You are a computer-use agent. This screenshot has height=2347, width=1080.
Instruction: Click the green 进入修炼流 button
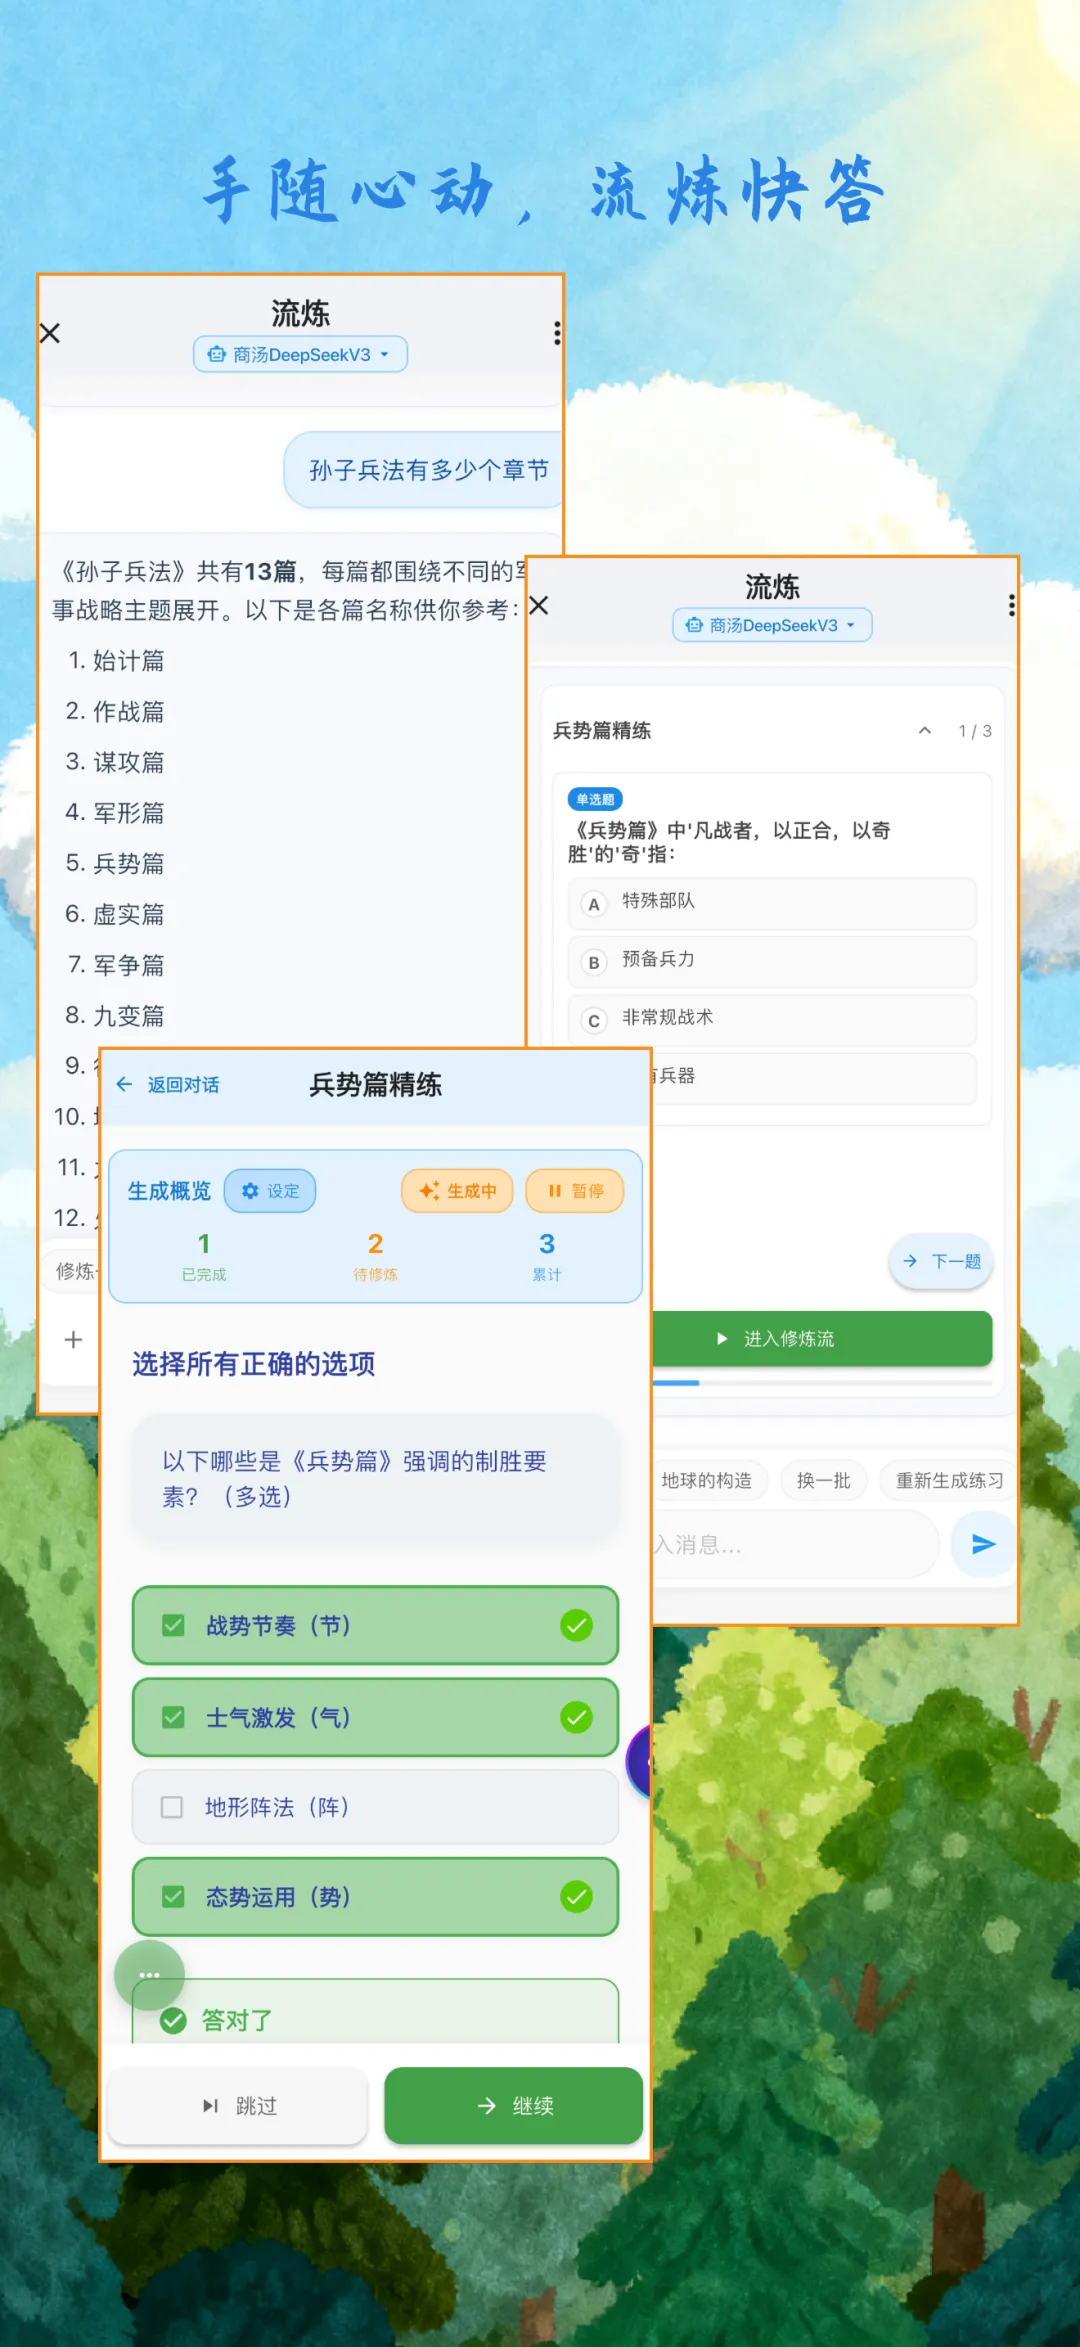coord(822,1339)
